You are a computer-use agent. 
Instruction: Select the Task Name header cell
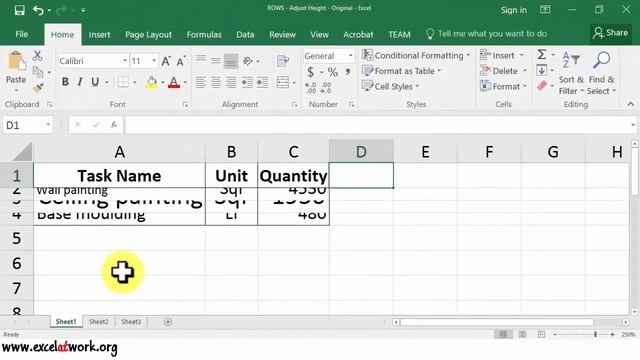click(119, 176)
